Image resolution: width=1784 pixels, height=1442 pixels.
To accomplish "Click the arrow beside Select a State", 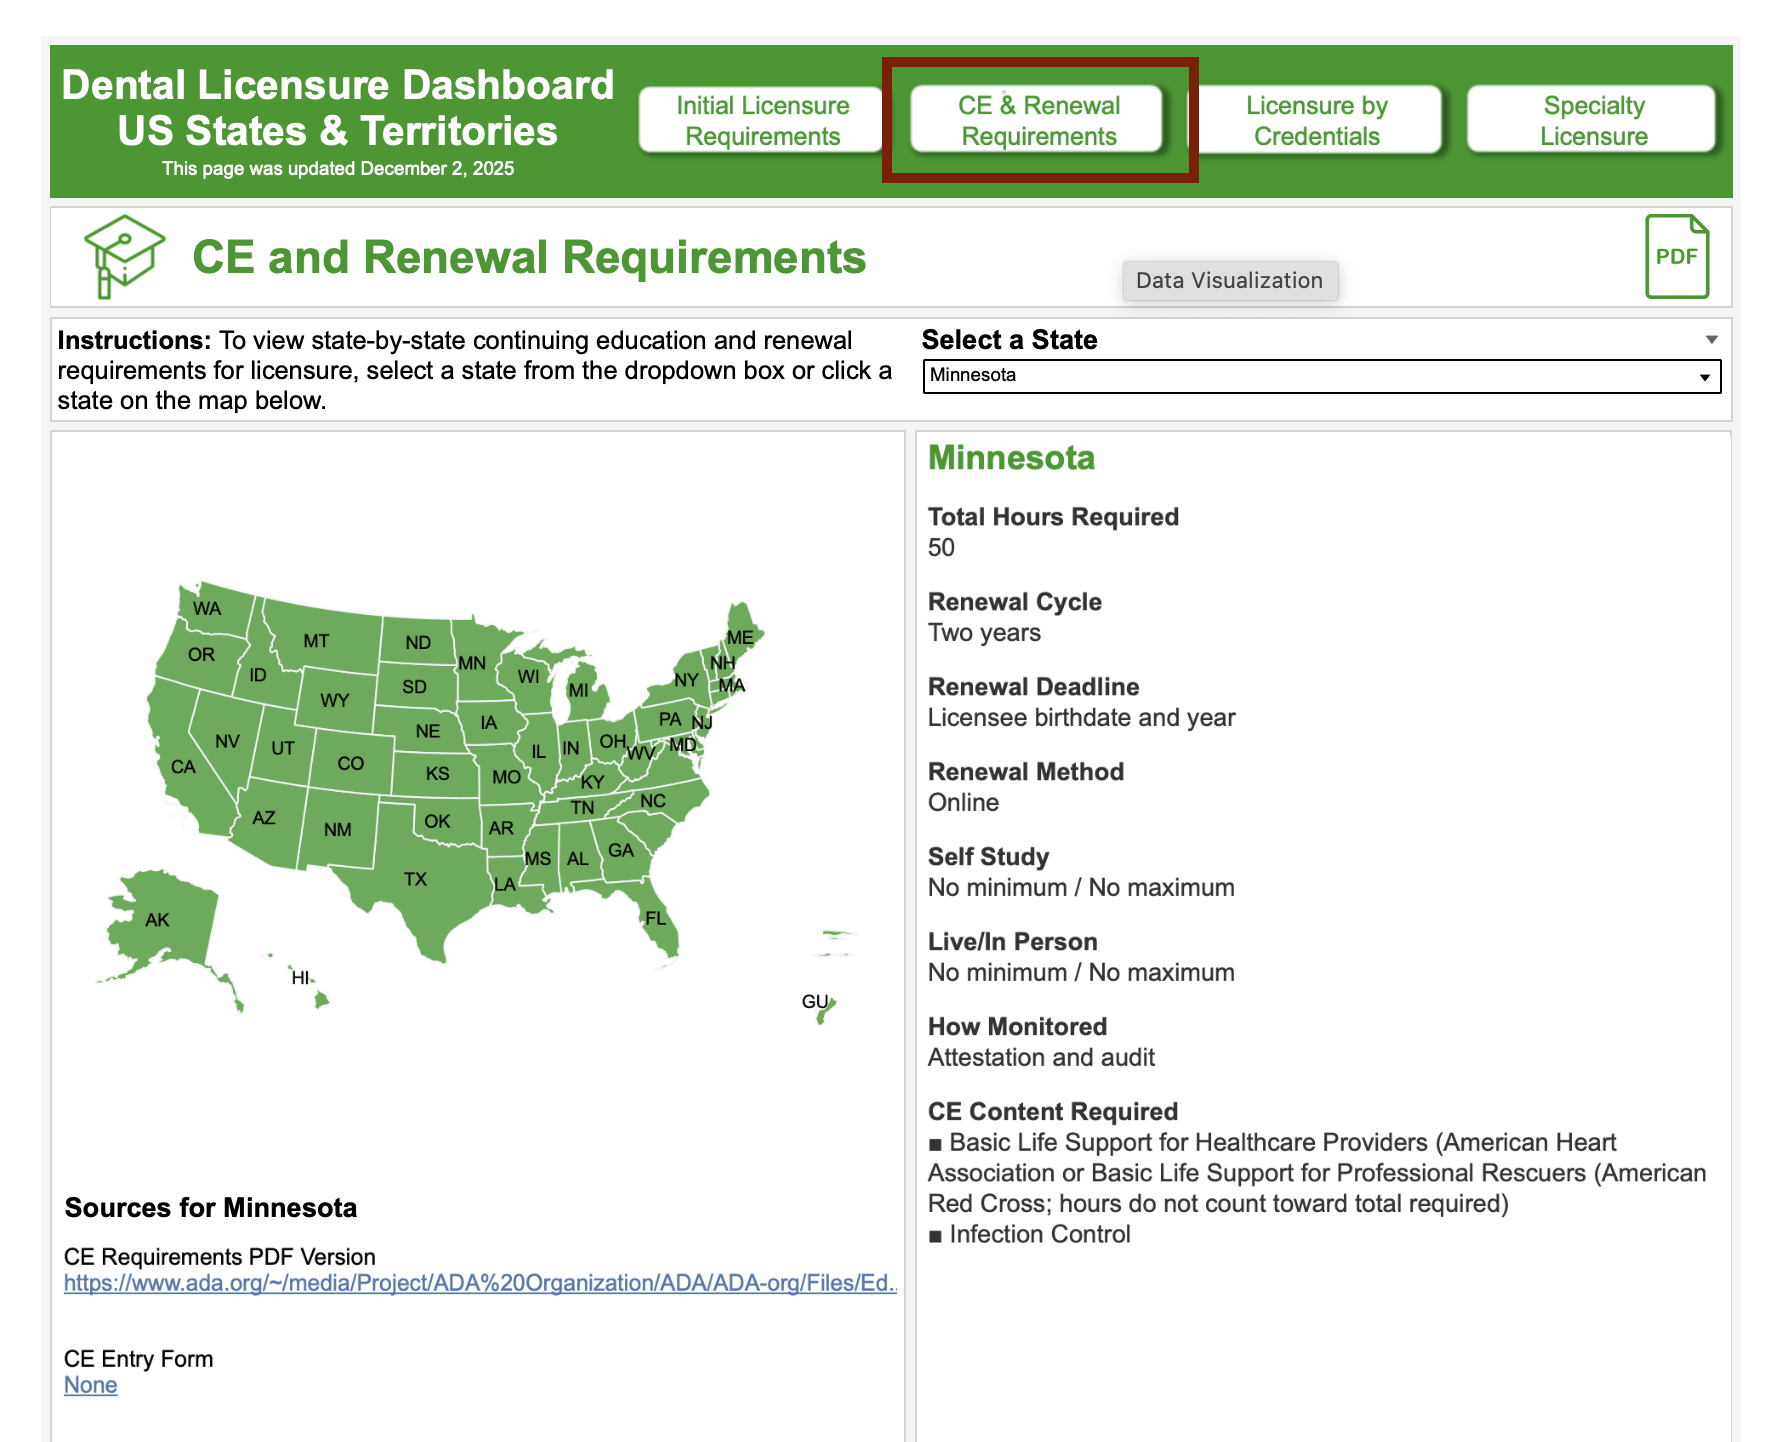I will [1711, 340].
